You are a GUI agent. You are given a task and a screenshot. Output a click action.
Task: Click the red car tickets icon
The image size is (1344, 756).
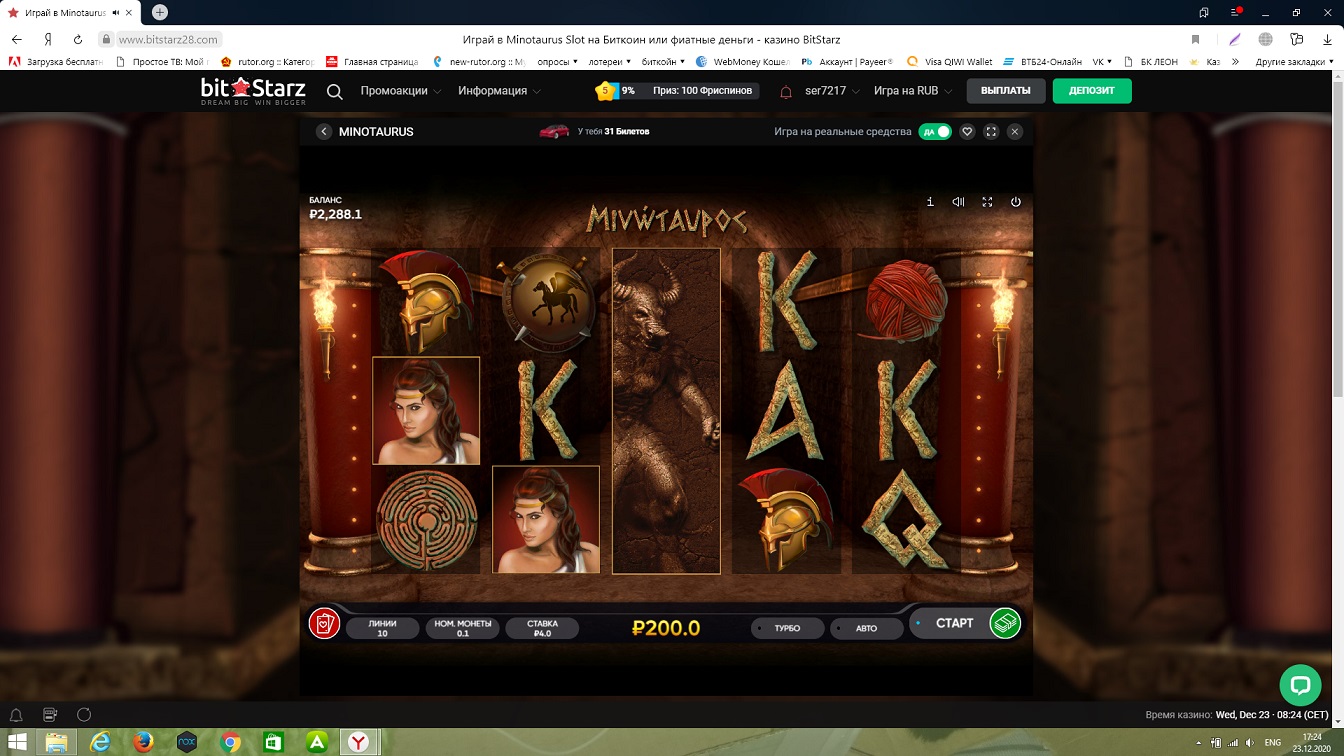(x=554, y=131)
